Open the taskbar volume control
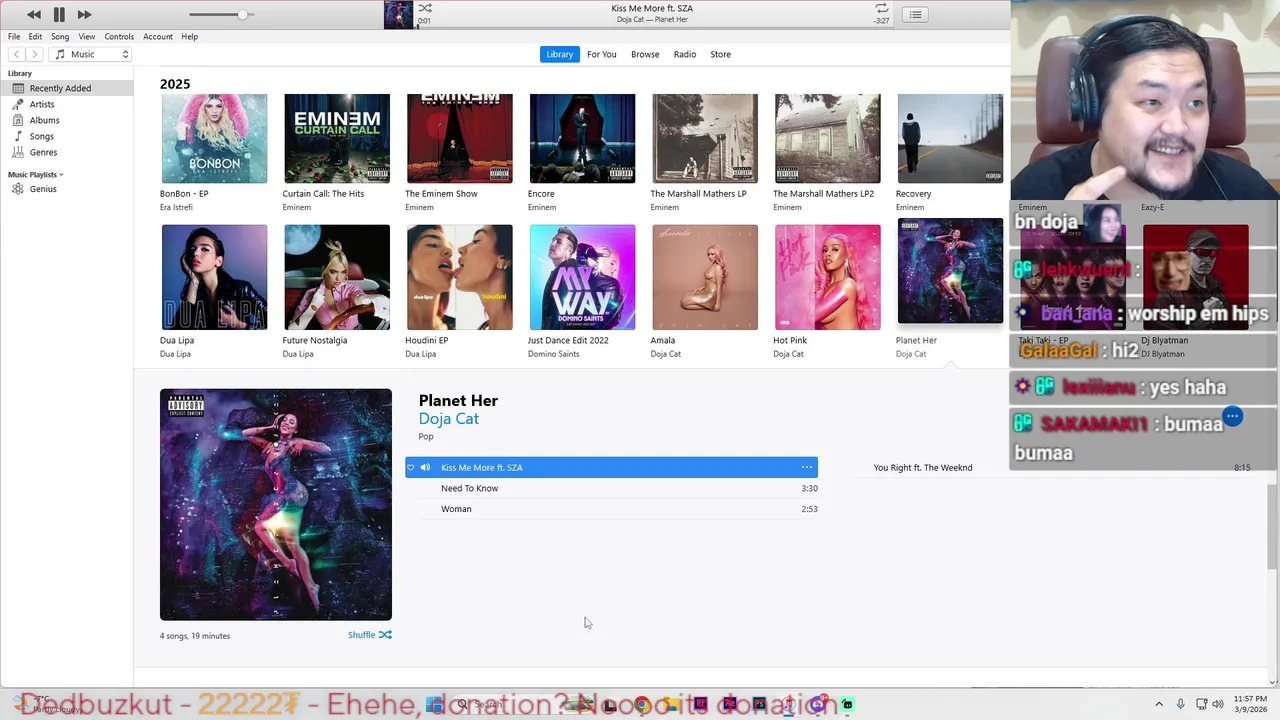 click(x=1218, y=704)
